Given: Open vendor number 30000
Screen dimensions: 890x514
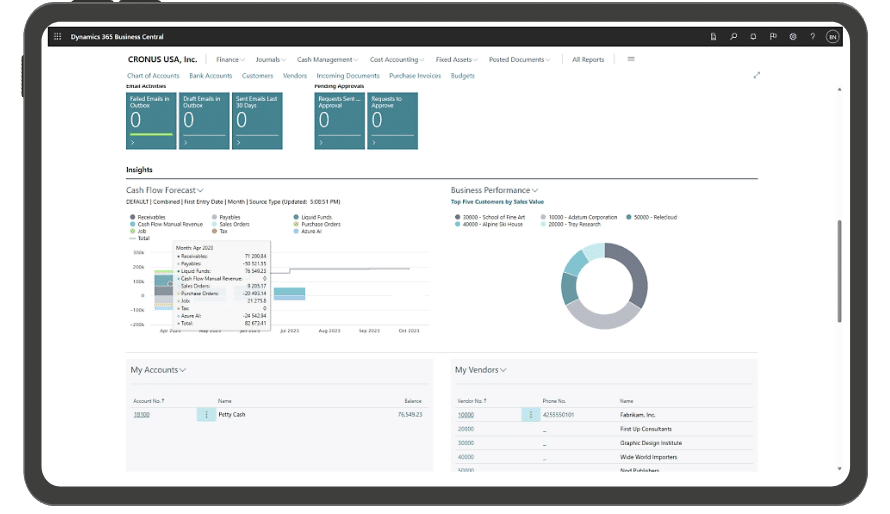Looking at the screenshot, I should click(x=465, y=443).
